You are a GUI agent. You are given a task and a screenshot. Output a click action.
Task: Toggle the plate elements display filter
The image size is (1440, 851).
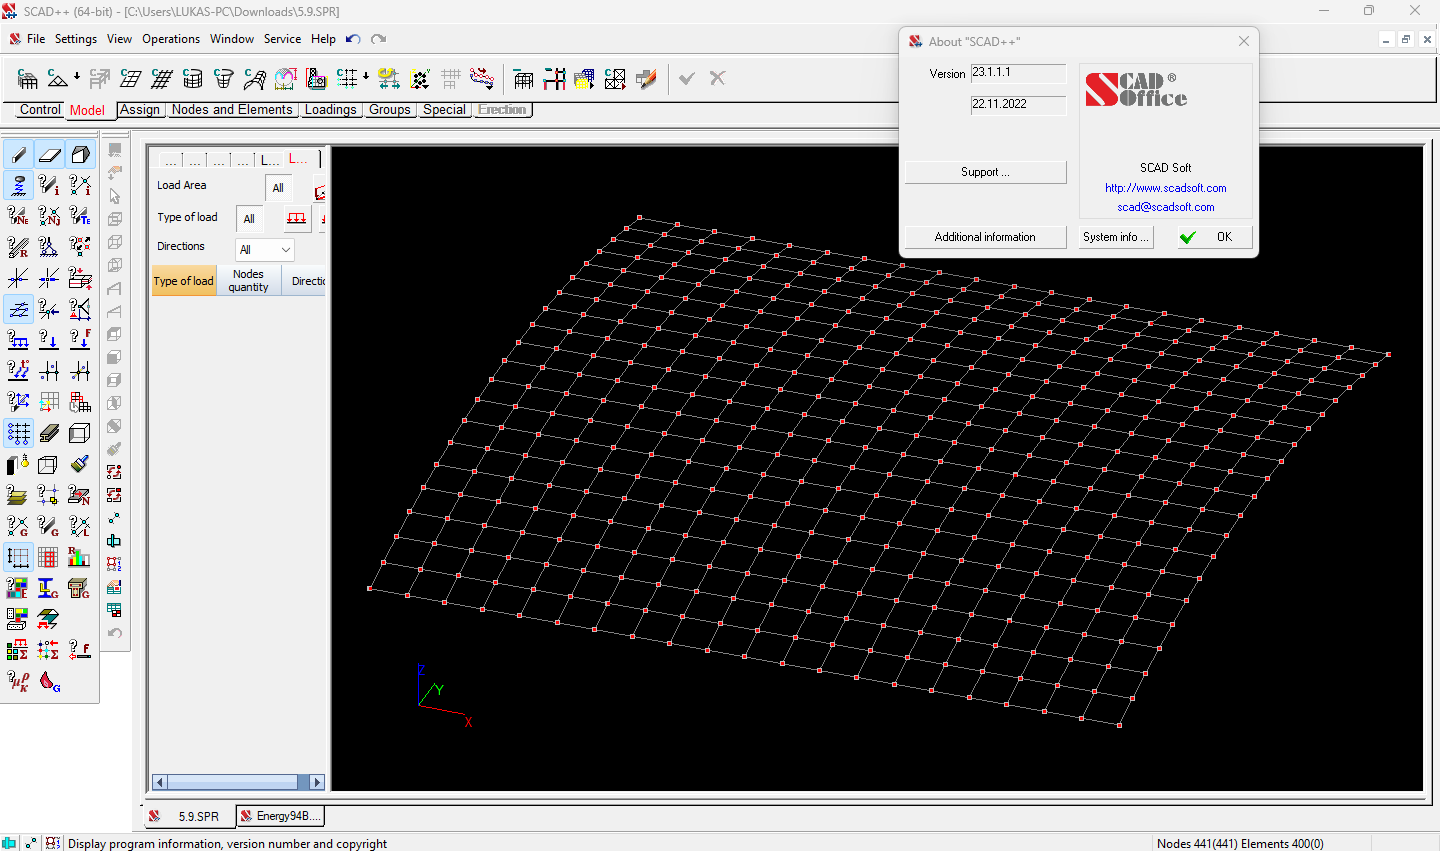(49, 155)
